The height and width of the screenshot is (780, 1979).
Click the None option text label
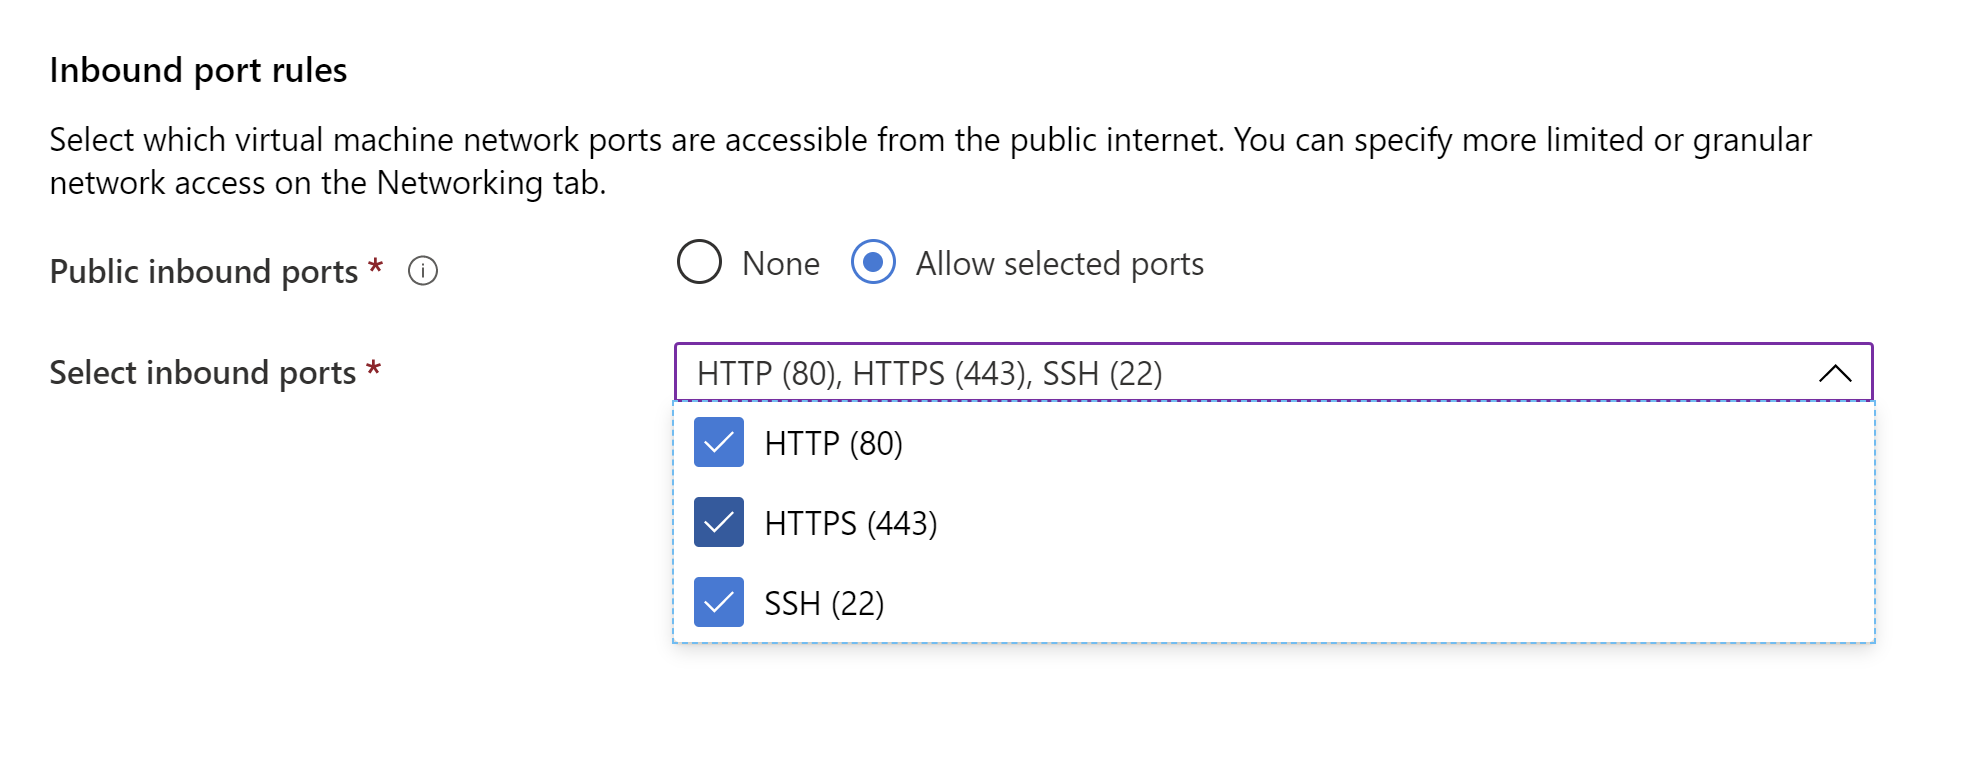pyautogui.click(x=781, y=263)
